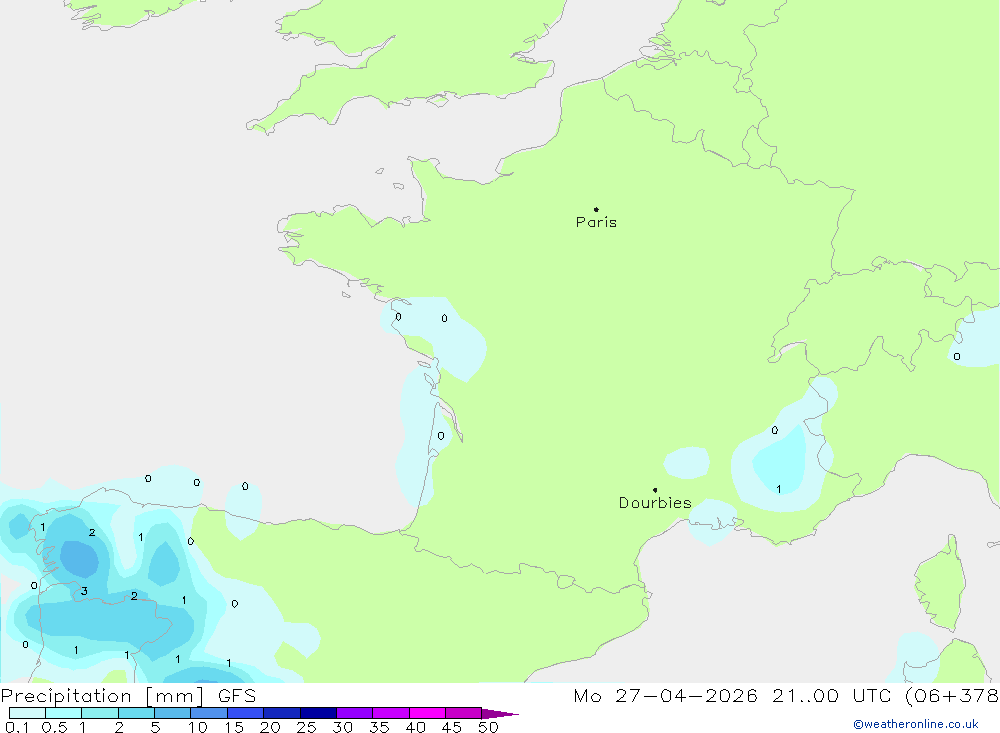Click the '25' legend scale value

(x=307, y=727)
